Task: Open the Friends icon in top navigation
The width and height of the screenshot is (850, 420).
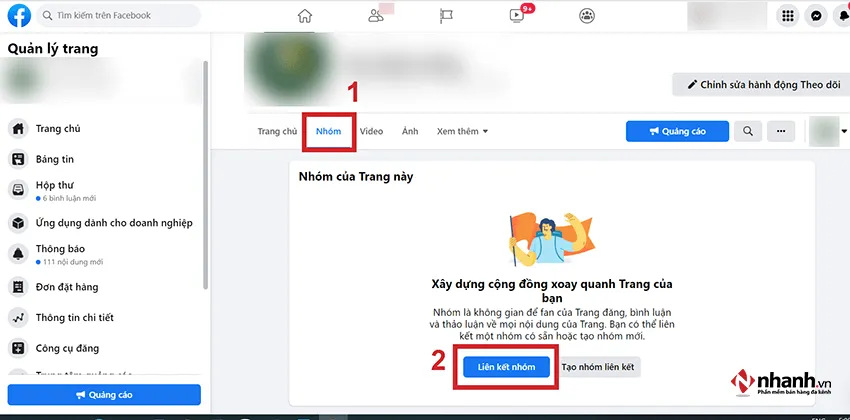Action: pos(376,16)
